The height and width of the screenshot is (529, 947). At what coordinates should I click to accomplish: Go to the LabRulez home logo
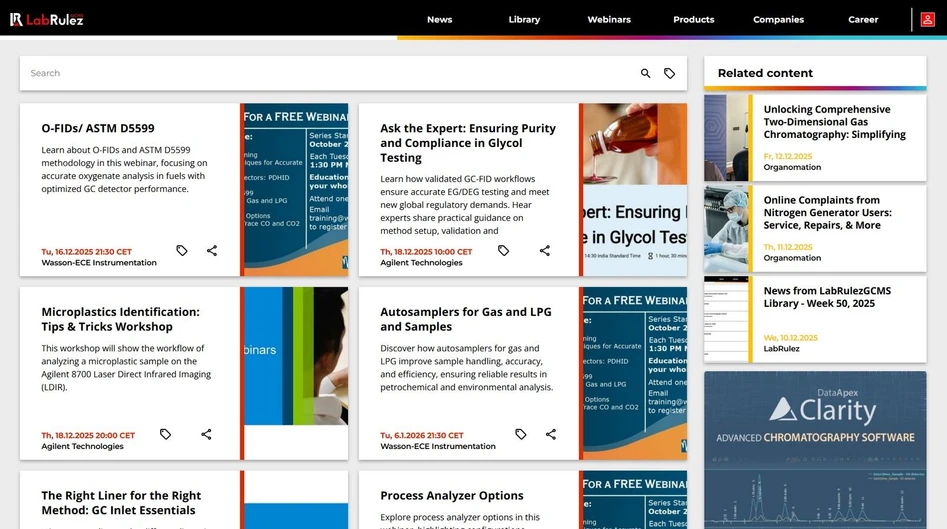45,19
